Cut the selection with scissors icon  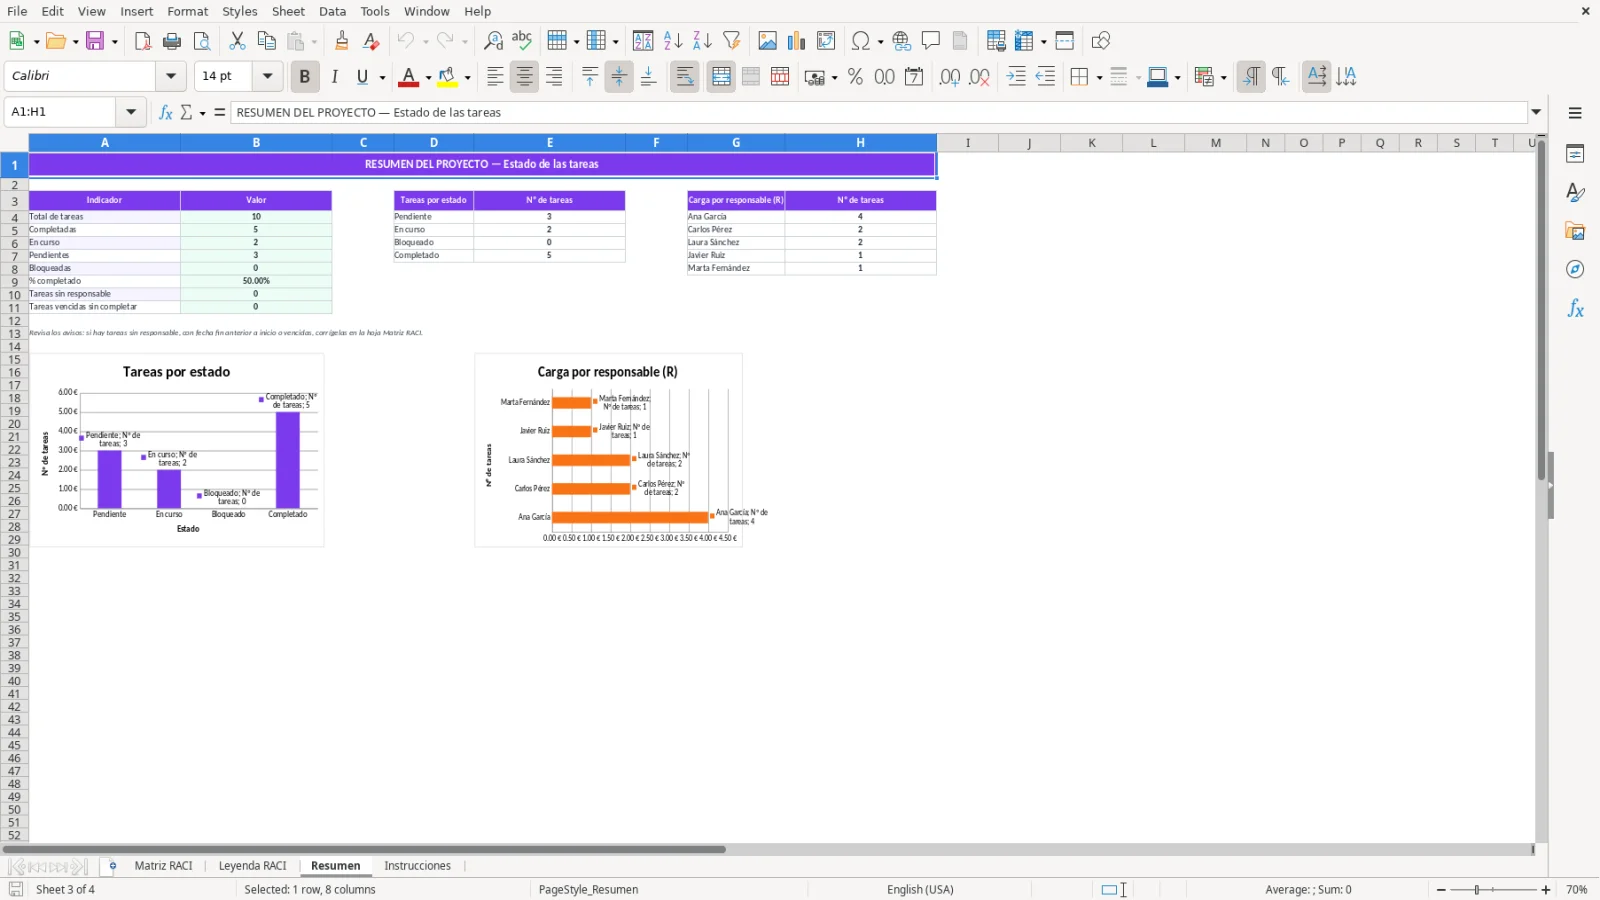point(237,41)
